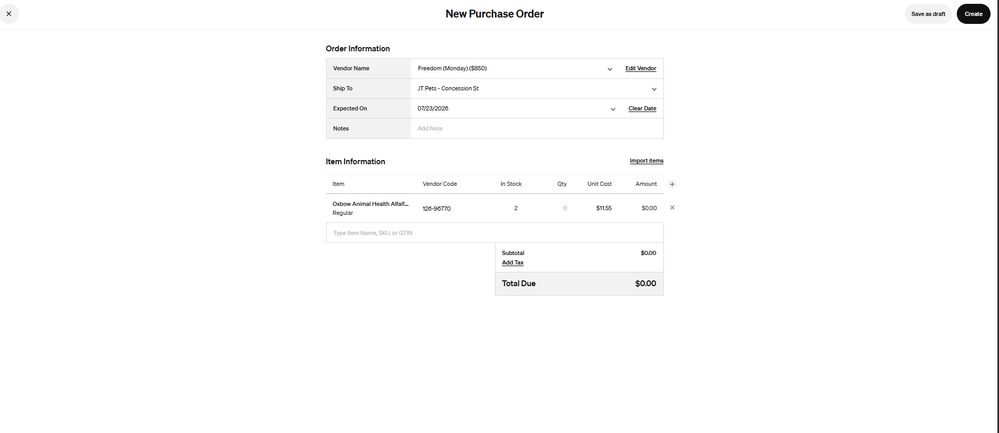Click the Regular variation label
The image size is (999, 433).
point(343,213)
